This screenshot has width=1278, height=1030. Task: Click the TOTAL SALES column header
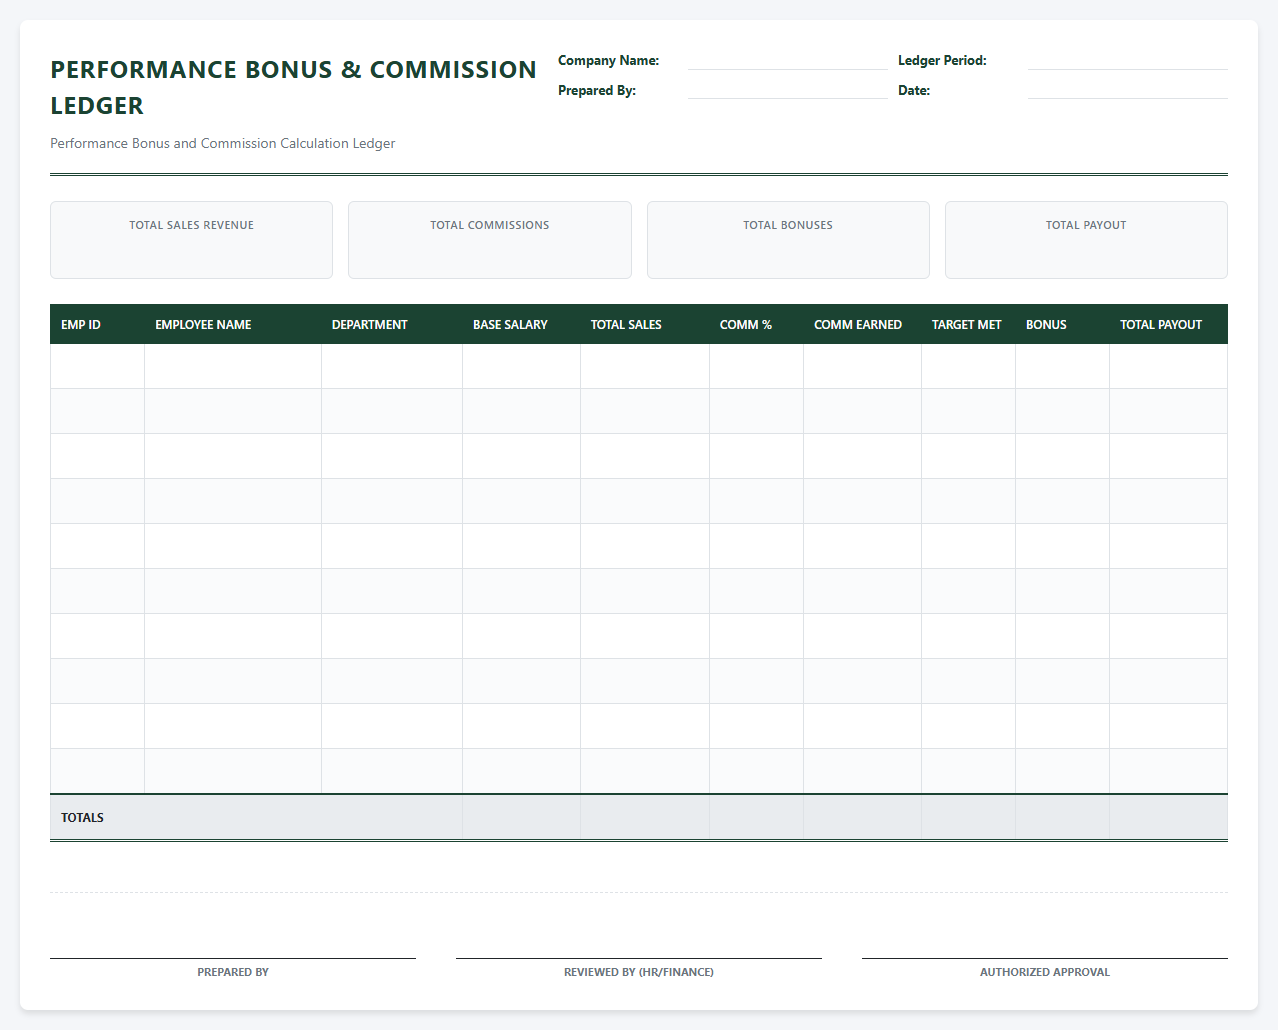point(645,324)
